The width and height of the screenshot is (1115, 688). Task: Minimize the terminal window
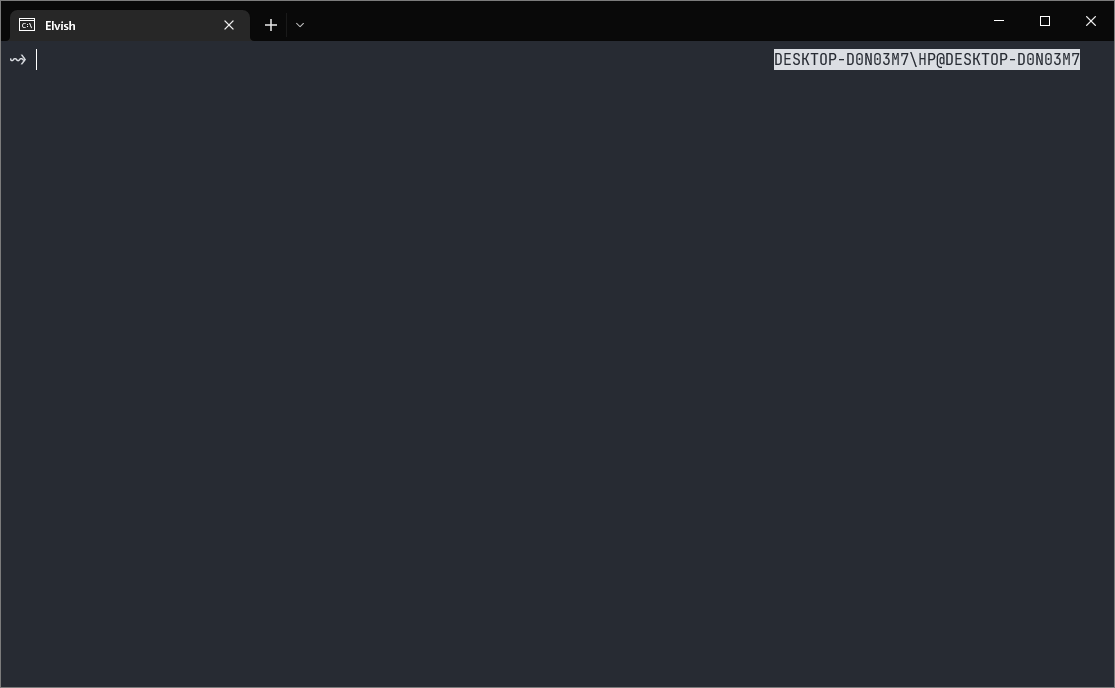[998, 21]
